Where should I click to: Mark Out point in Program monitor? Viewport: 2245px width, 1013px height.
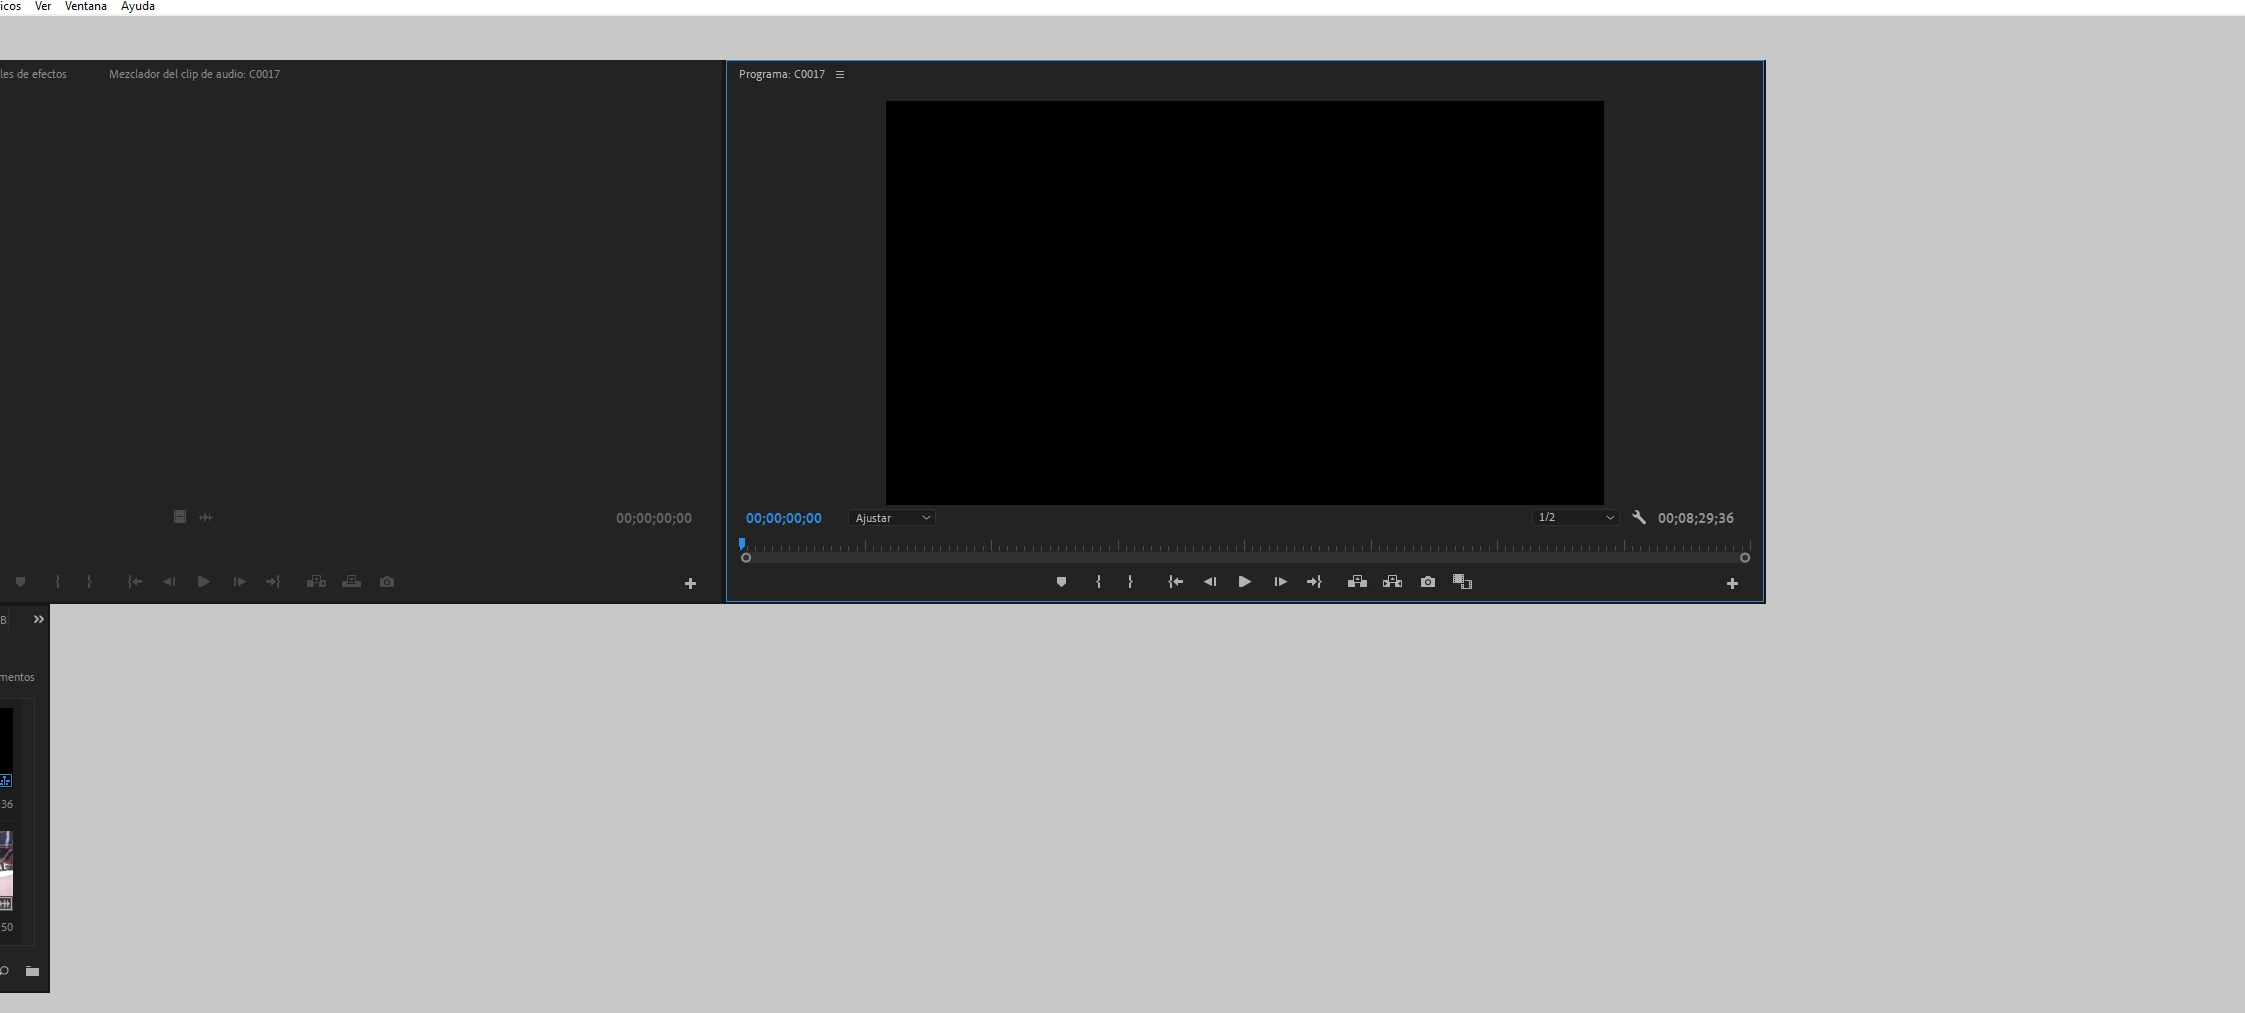click(x=1130, y=582)
